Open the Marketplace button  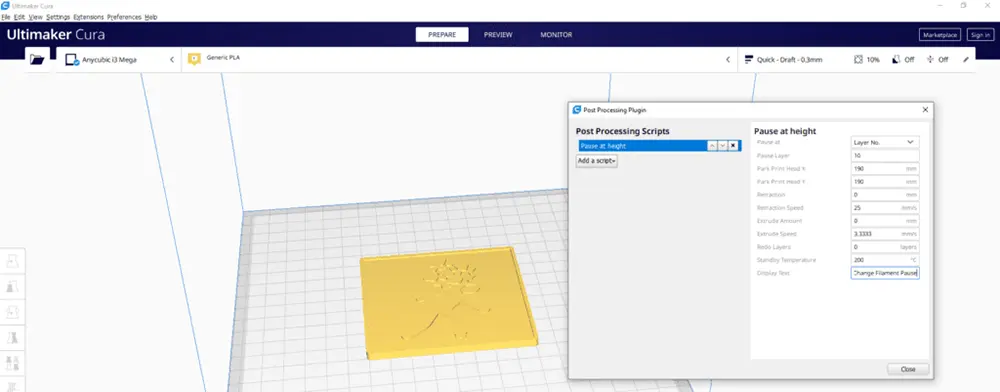[x=939, y=35]
